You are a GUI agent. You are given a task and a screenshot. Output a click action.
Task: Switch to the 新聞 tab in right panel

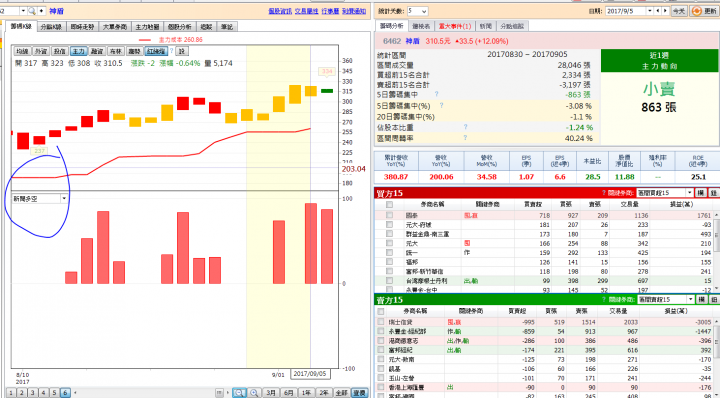tap(485, 27)
